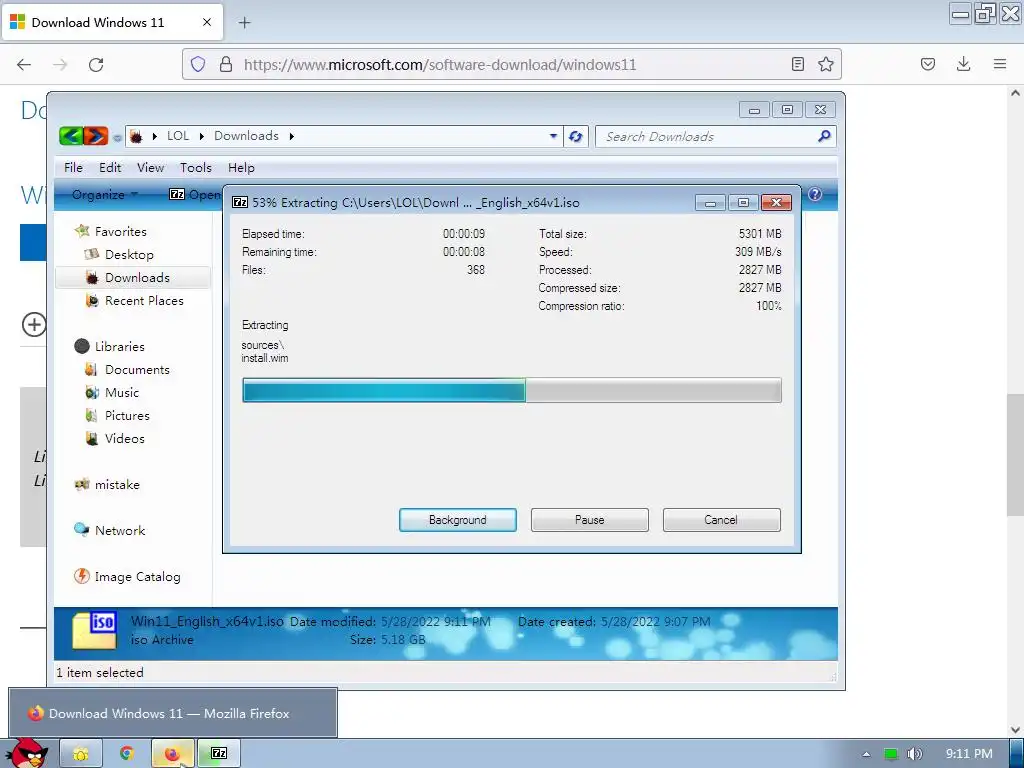Click the Documents library icon
This screenshot has height=768, width=1024.
91,370
